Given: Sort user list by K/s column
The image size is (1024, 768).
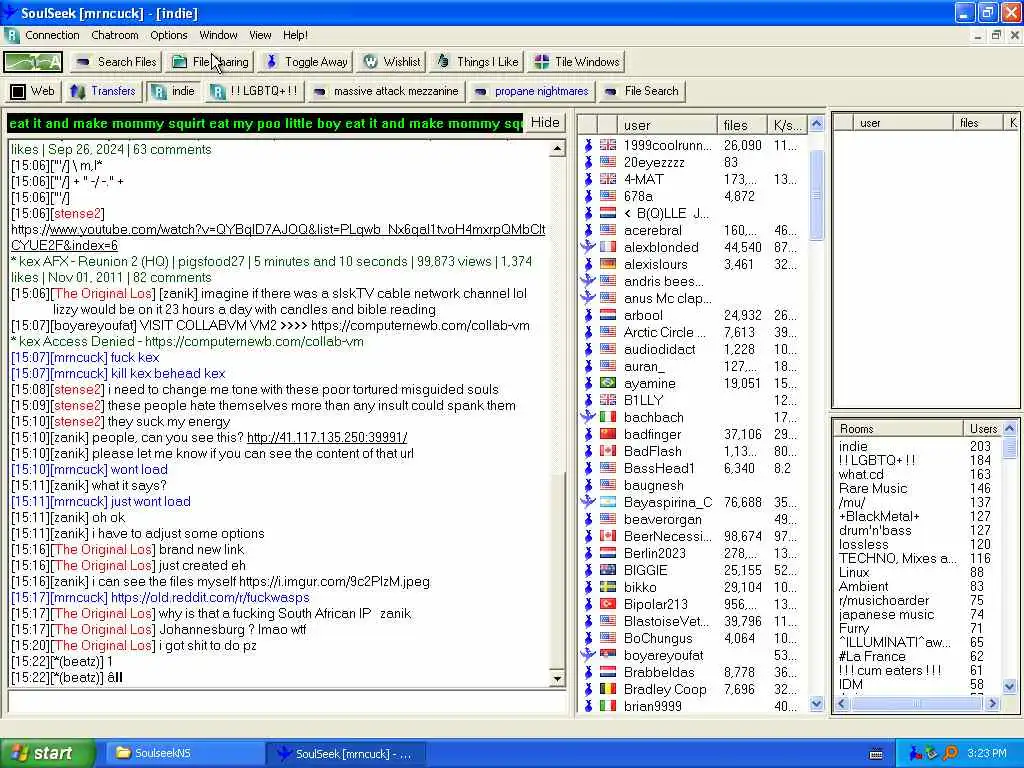Looking at the screenshot, I should [787, 125].
